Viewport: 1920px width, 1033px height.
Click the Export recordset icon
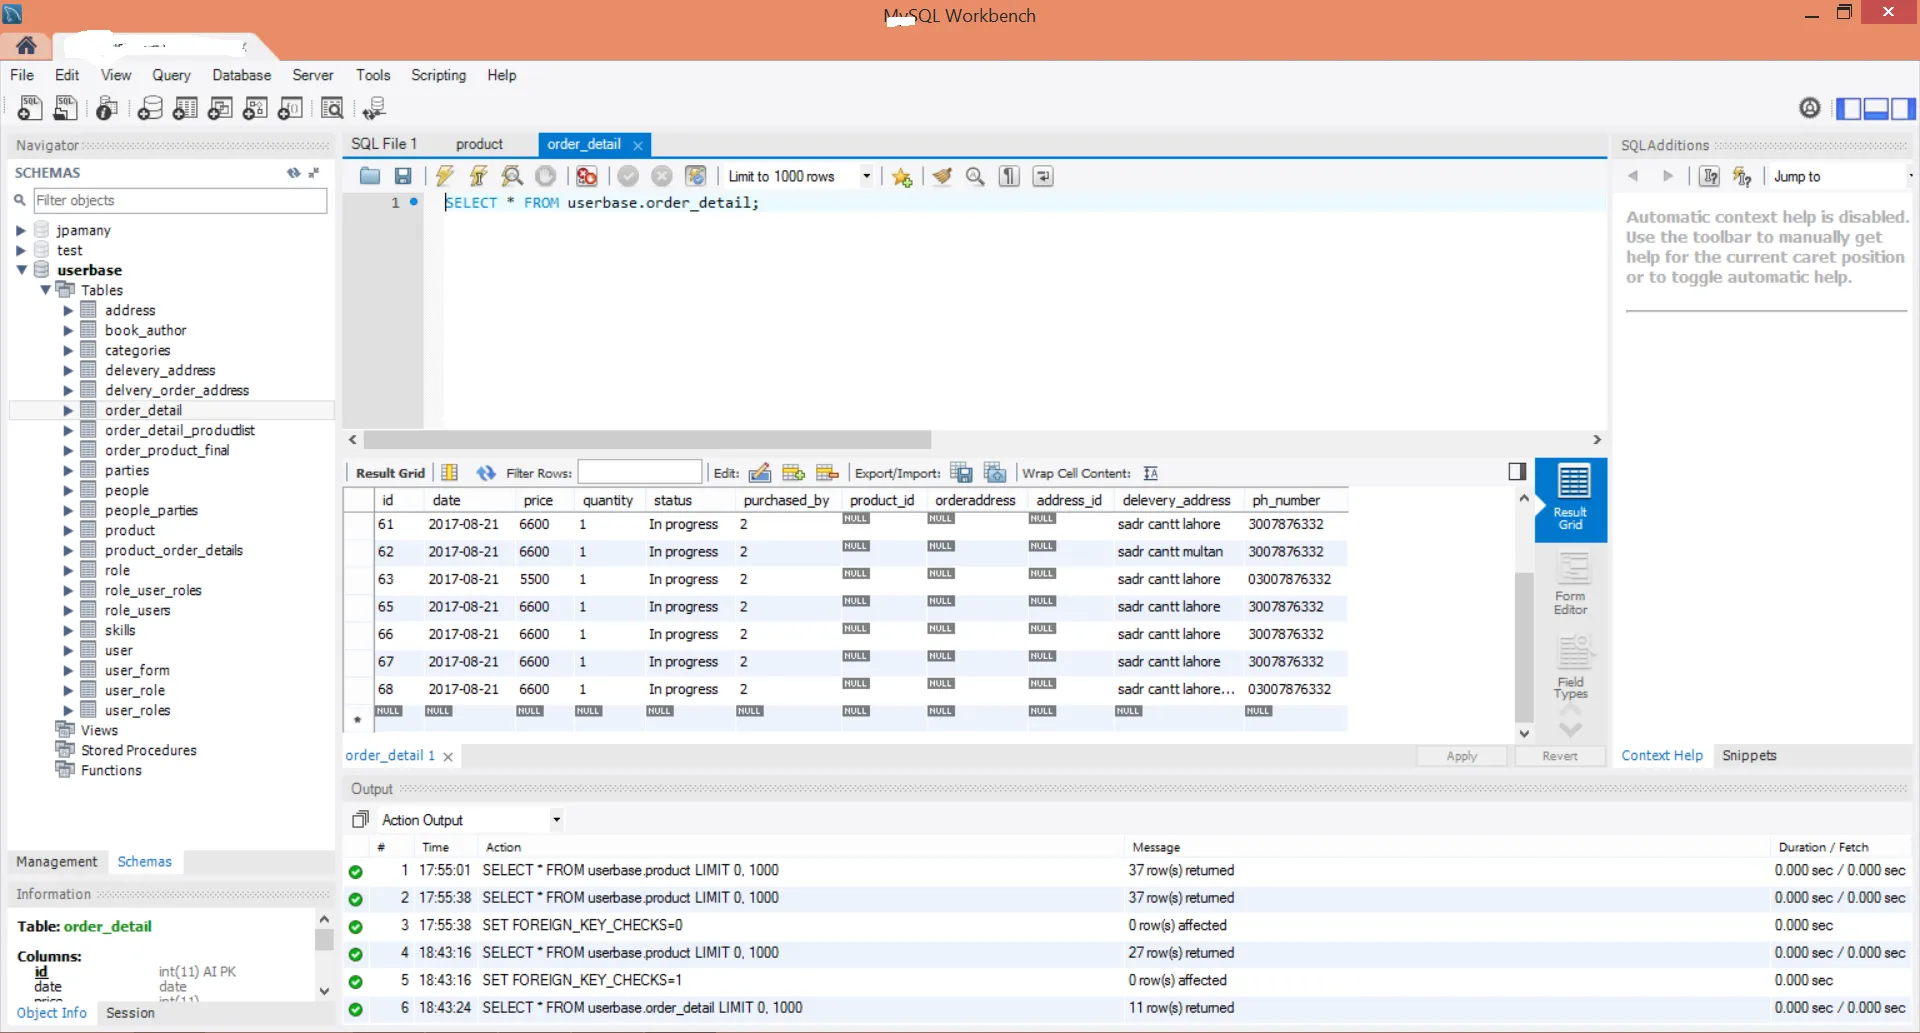click(961, 473)
